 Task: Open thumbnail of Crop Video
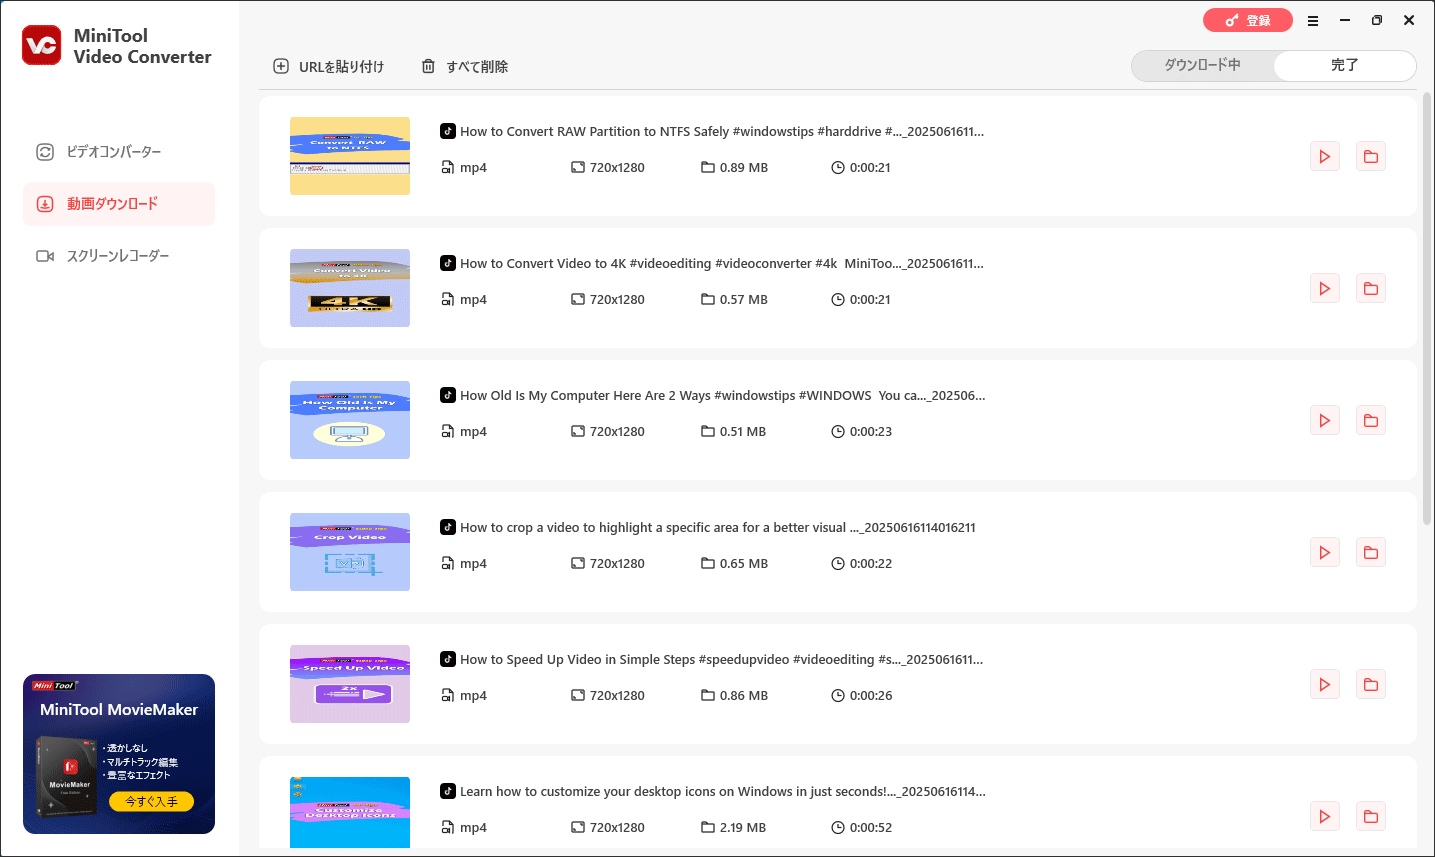tap(350, 552)
